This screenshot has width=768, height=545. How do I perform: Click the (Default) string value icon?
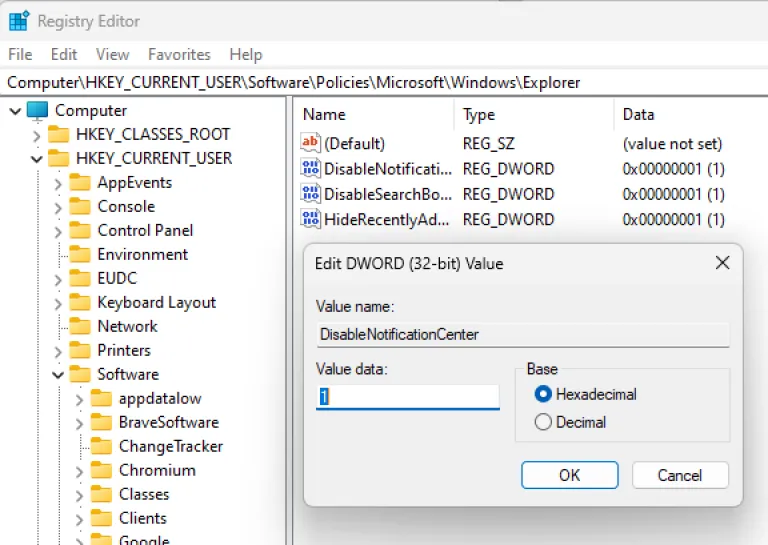pyautogui.click(x=310, y=144)
